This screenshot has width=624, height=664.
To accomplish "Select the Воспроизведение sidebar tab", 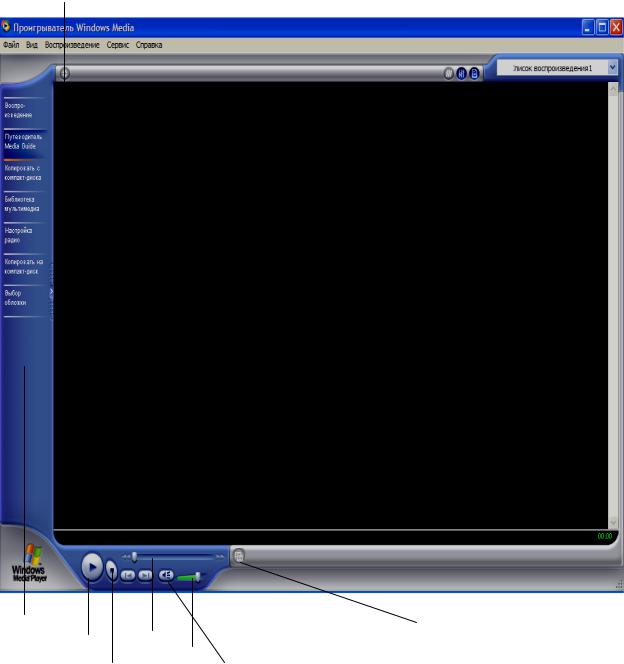I will coord(25,110).
